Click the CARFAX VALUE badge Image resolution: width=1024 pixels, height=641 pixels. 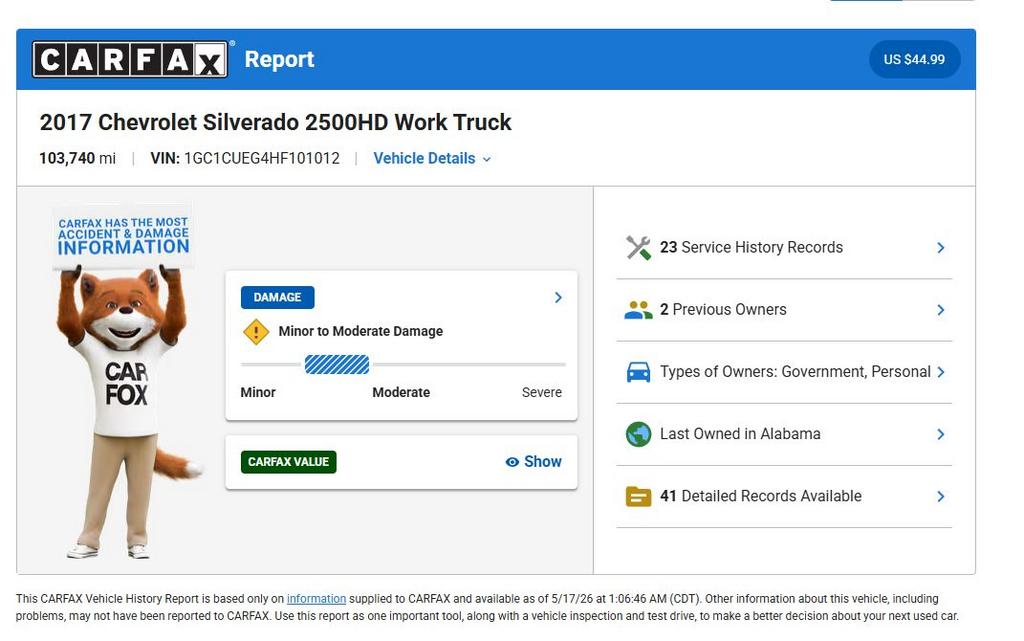(x=288, y=461)
